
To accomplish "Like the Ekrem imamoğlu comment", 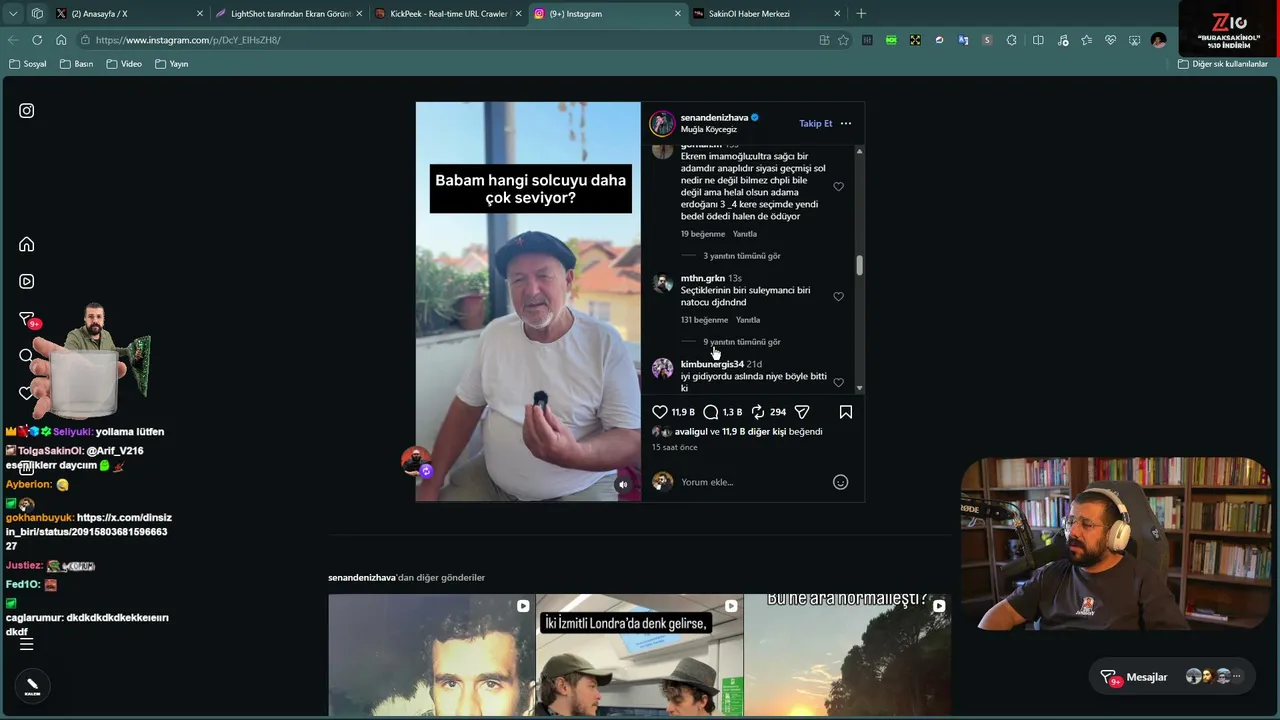I will click(839, 187).
